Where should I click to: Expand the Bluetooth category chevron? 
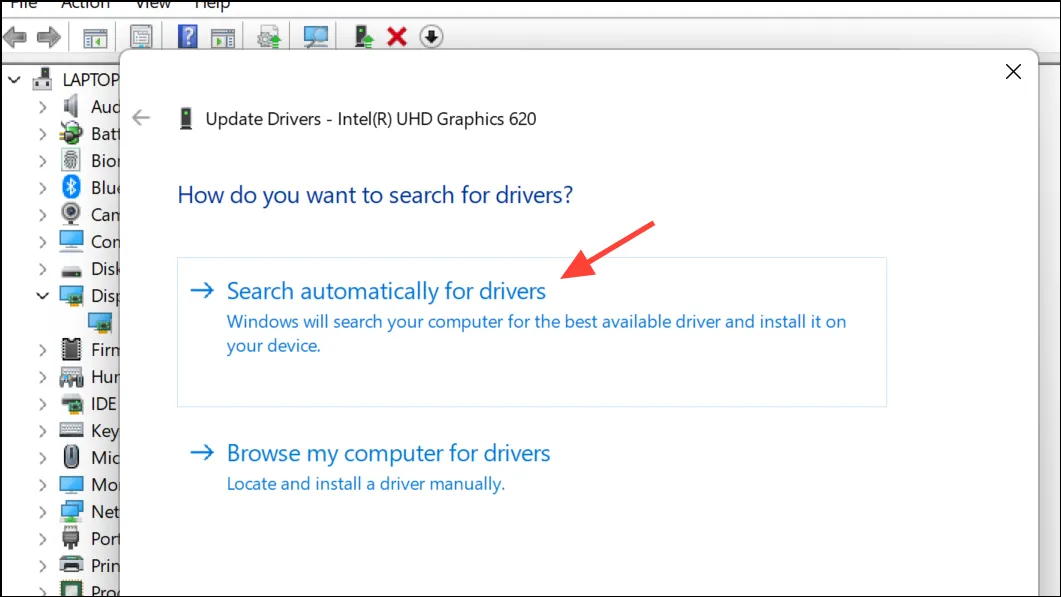click(x=42, y=188)
